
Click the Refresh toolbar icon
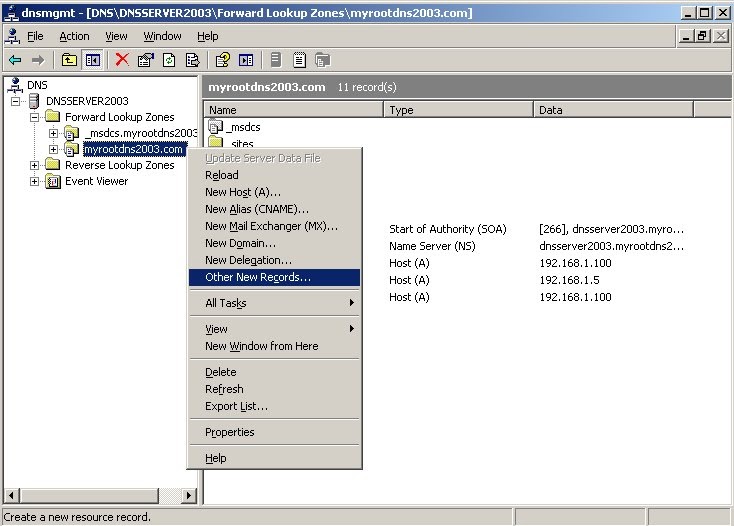pyautogui.click(x=168, y=60)
